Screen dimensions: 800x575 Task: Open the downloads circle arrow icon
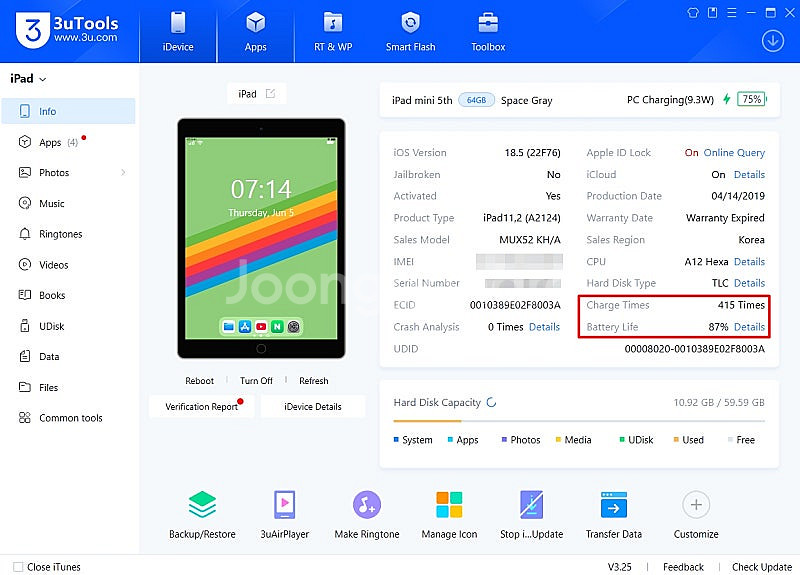tap(773, 41)
